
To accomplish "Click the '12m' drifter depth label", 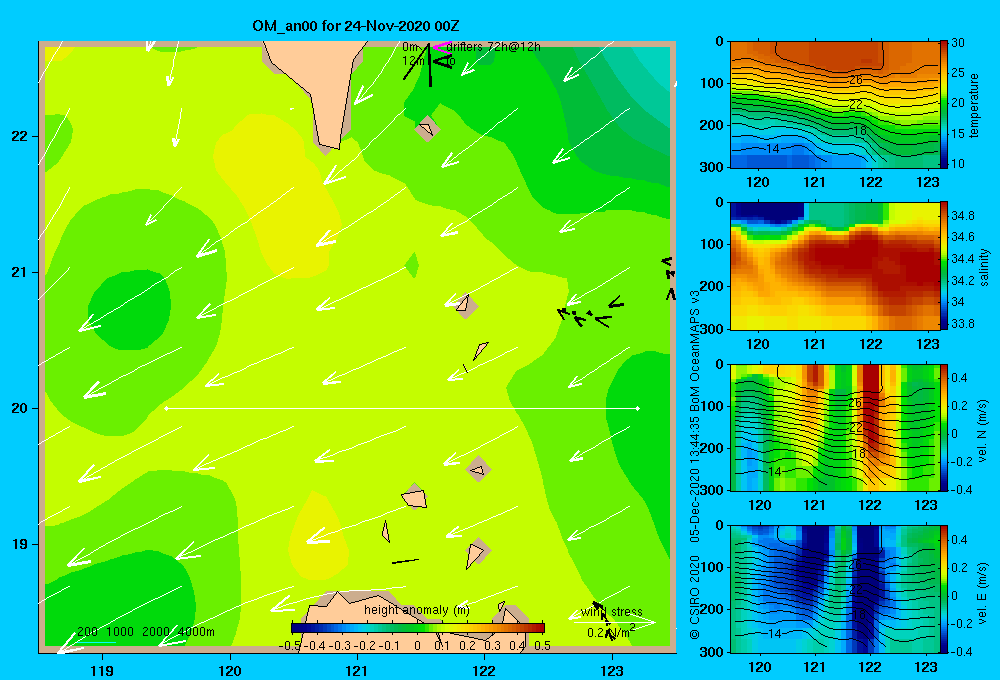I will click(x=413, y=61).
